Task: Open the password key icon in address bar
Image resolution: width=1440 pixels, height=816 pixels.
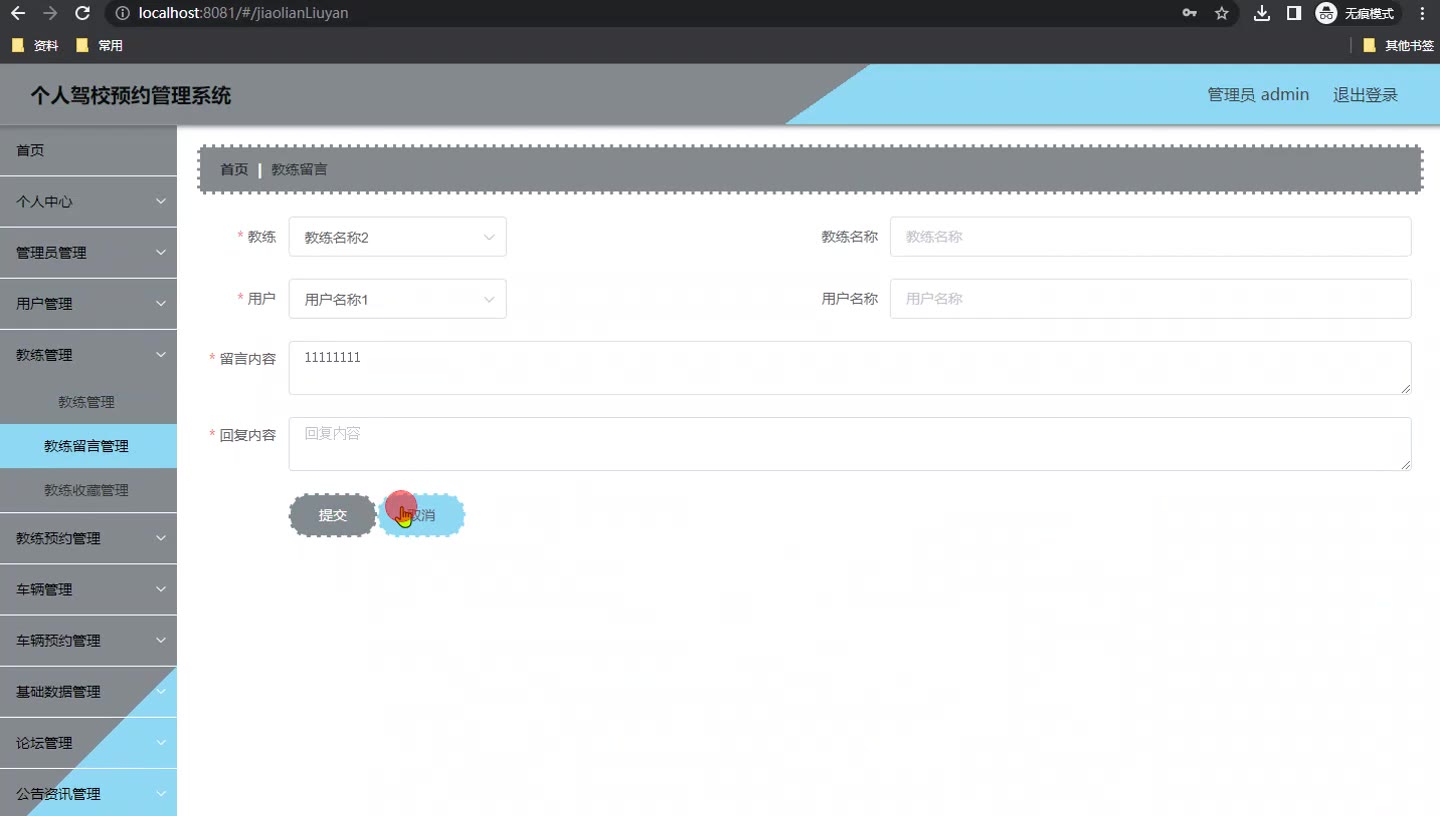Action: [1189, 14]
